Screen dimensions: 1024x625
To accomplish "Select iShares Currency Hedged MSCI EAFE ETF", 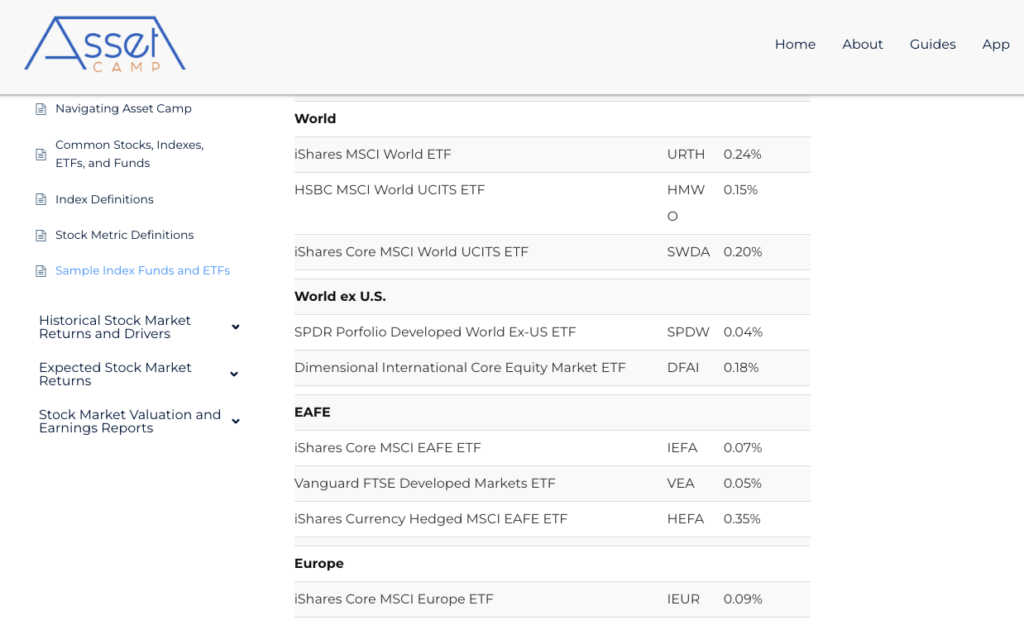I will point(431,519).
